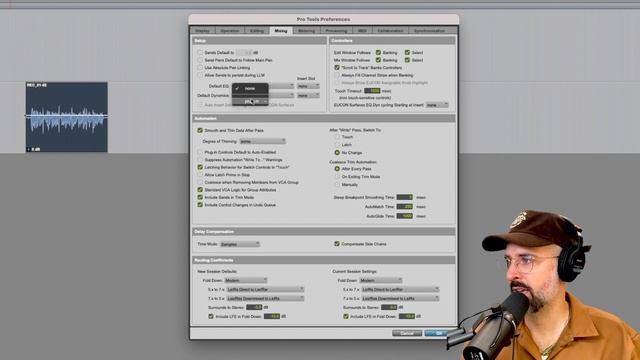This screenshot has height=360, width=640.
Task: Enable Coalesce when Removing VCA Group Members
Action: 200,182
